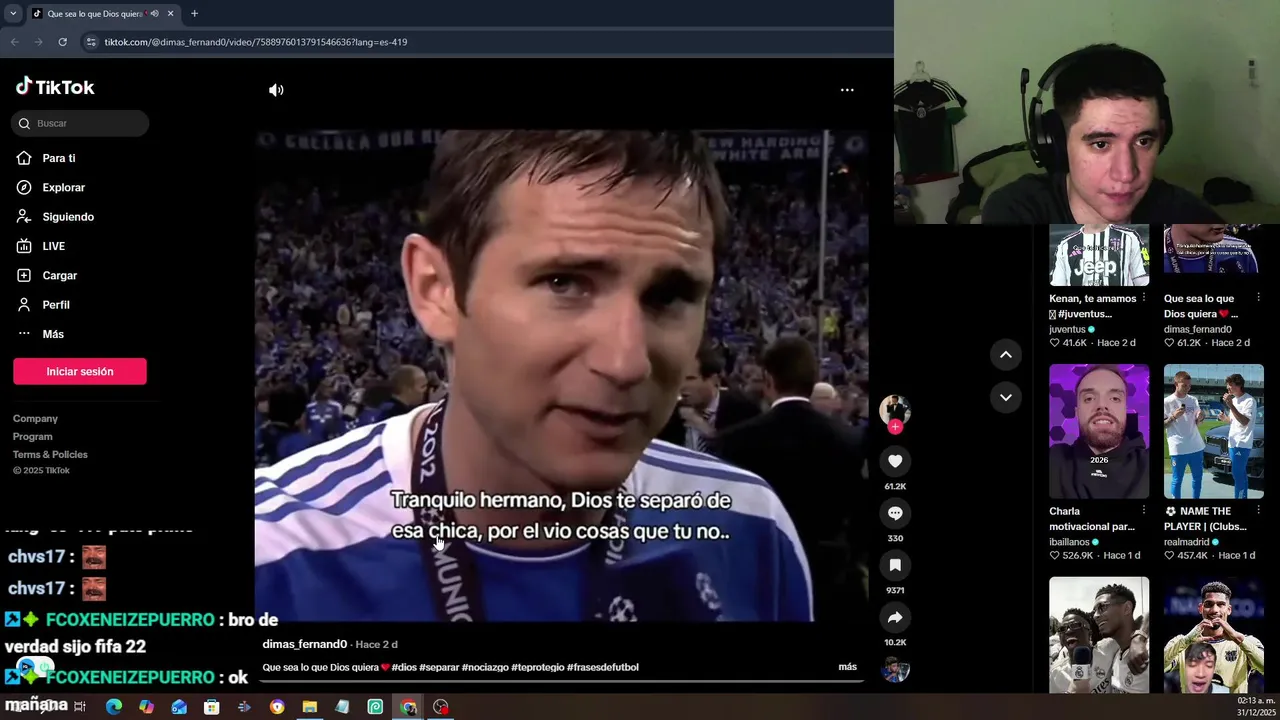This screenshot has width=1280, height=720.
Task: Click the #dios hashtag
Action: pos(404,667)
